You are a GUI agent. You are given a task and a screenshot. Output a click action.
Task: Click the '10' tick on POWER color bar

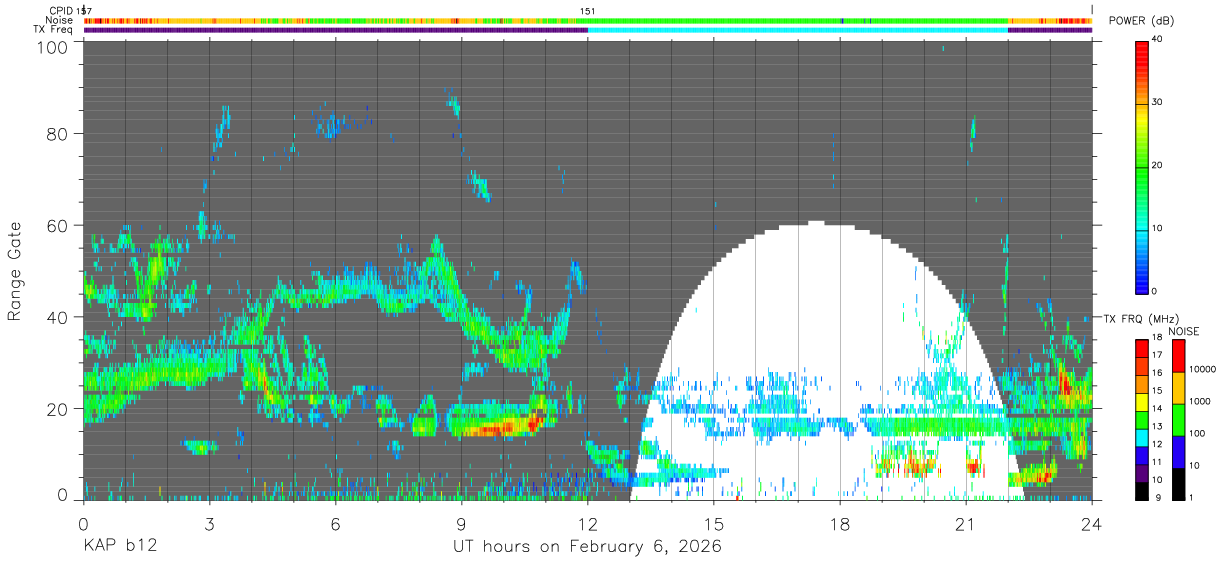pos(1157,228)
